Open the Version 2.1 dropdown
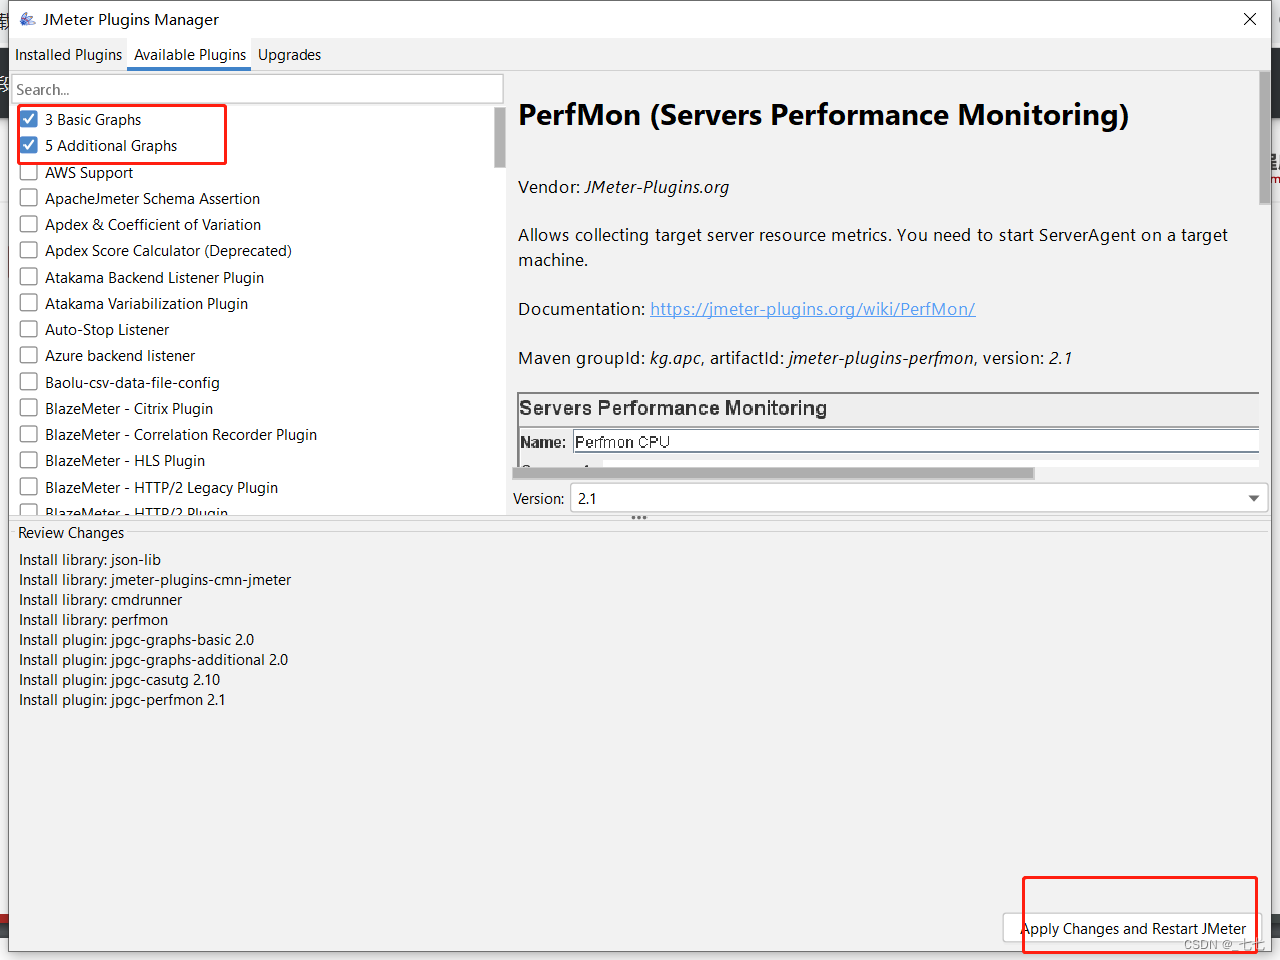Screen dimensions: 1280x960 pyautogui.click(x=918, y=498)
